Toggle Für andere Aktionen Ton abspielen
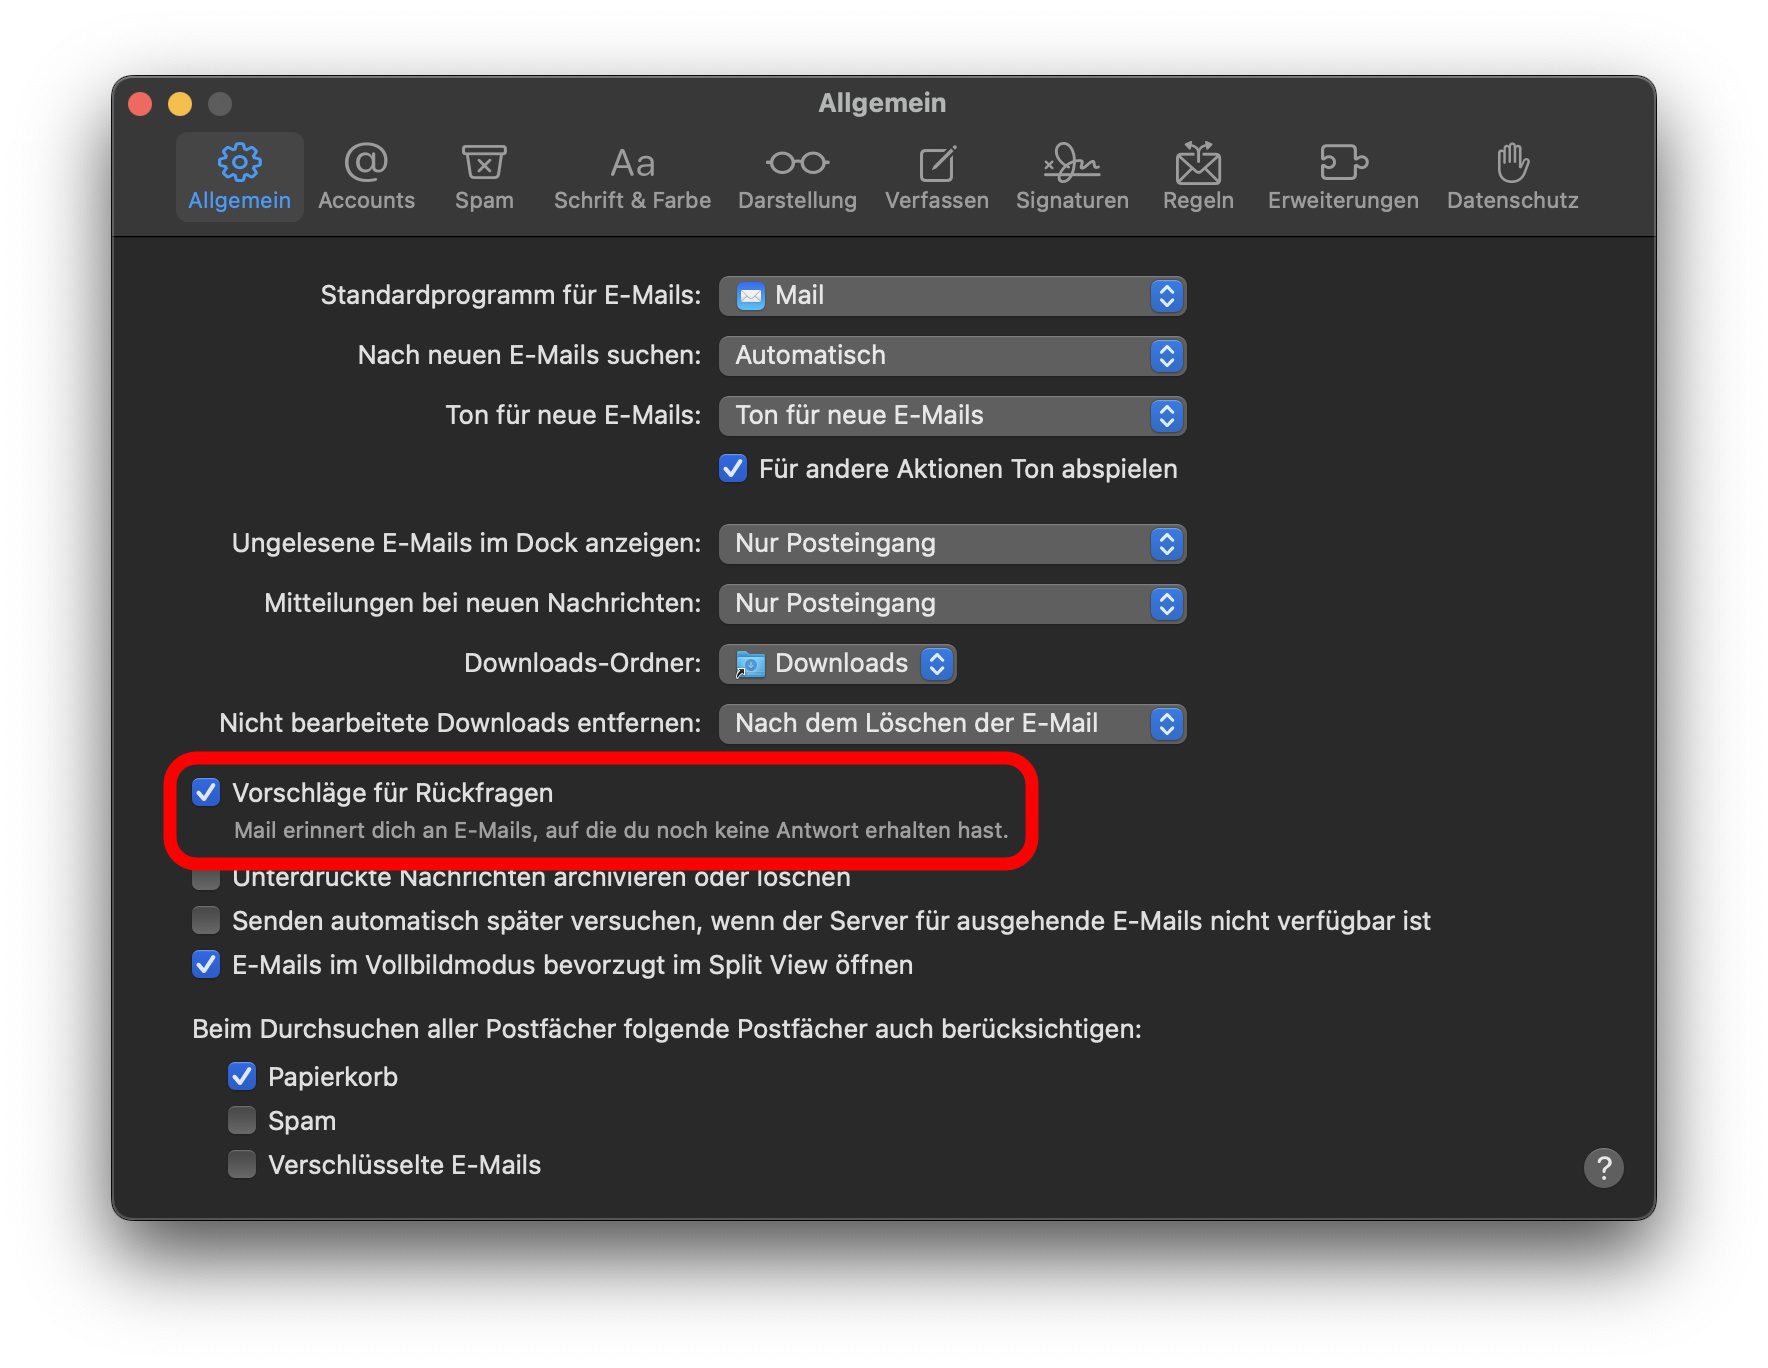The height and width of the screenshot is (1368, 1768). pyautogui.click(x=733, y=468)
